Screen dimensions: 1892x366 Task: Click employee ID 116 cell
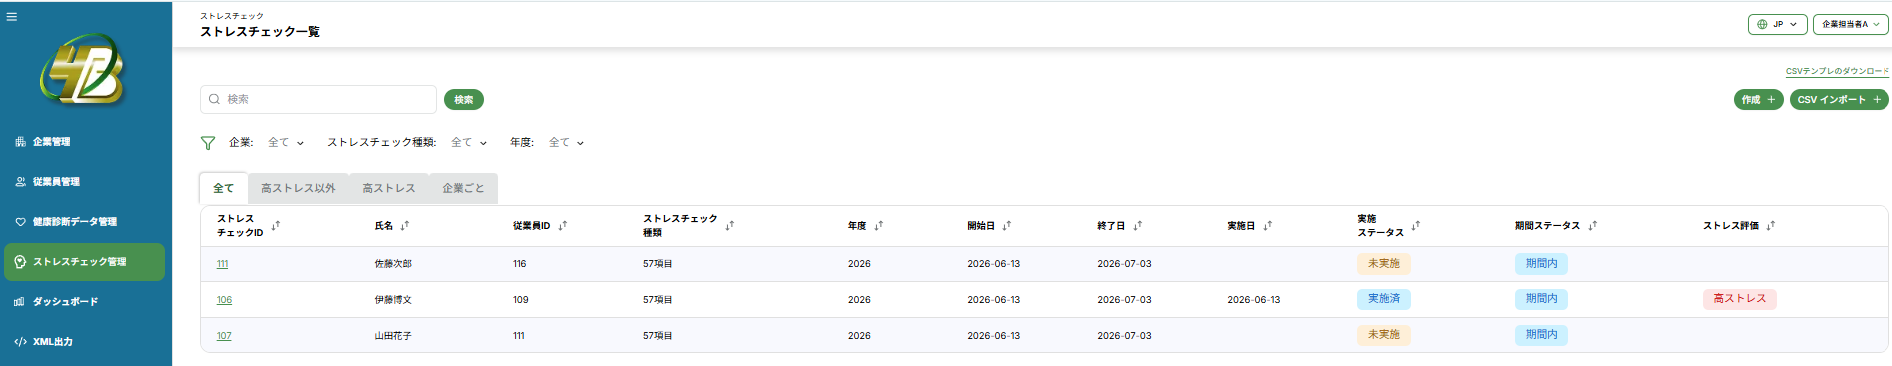point(520,264)
